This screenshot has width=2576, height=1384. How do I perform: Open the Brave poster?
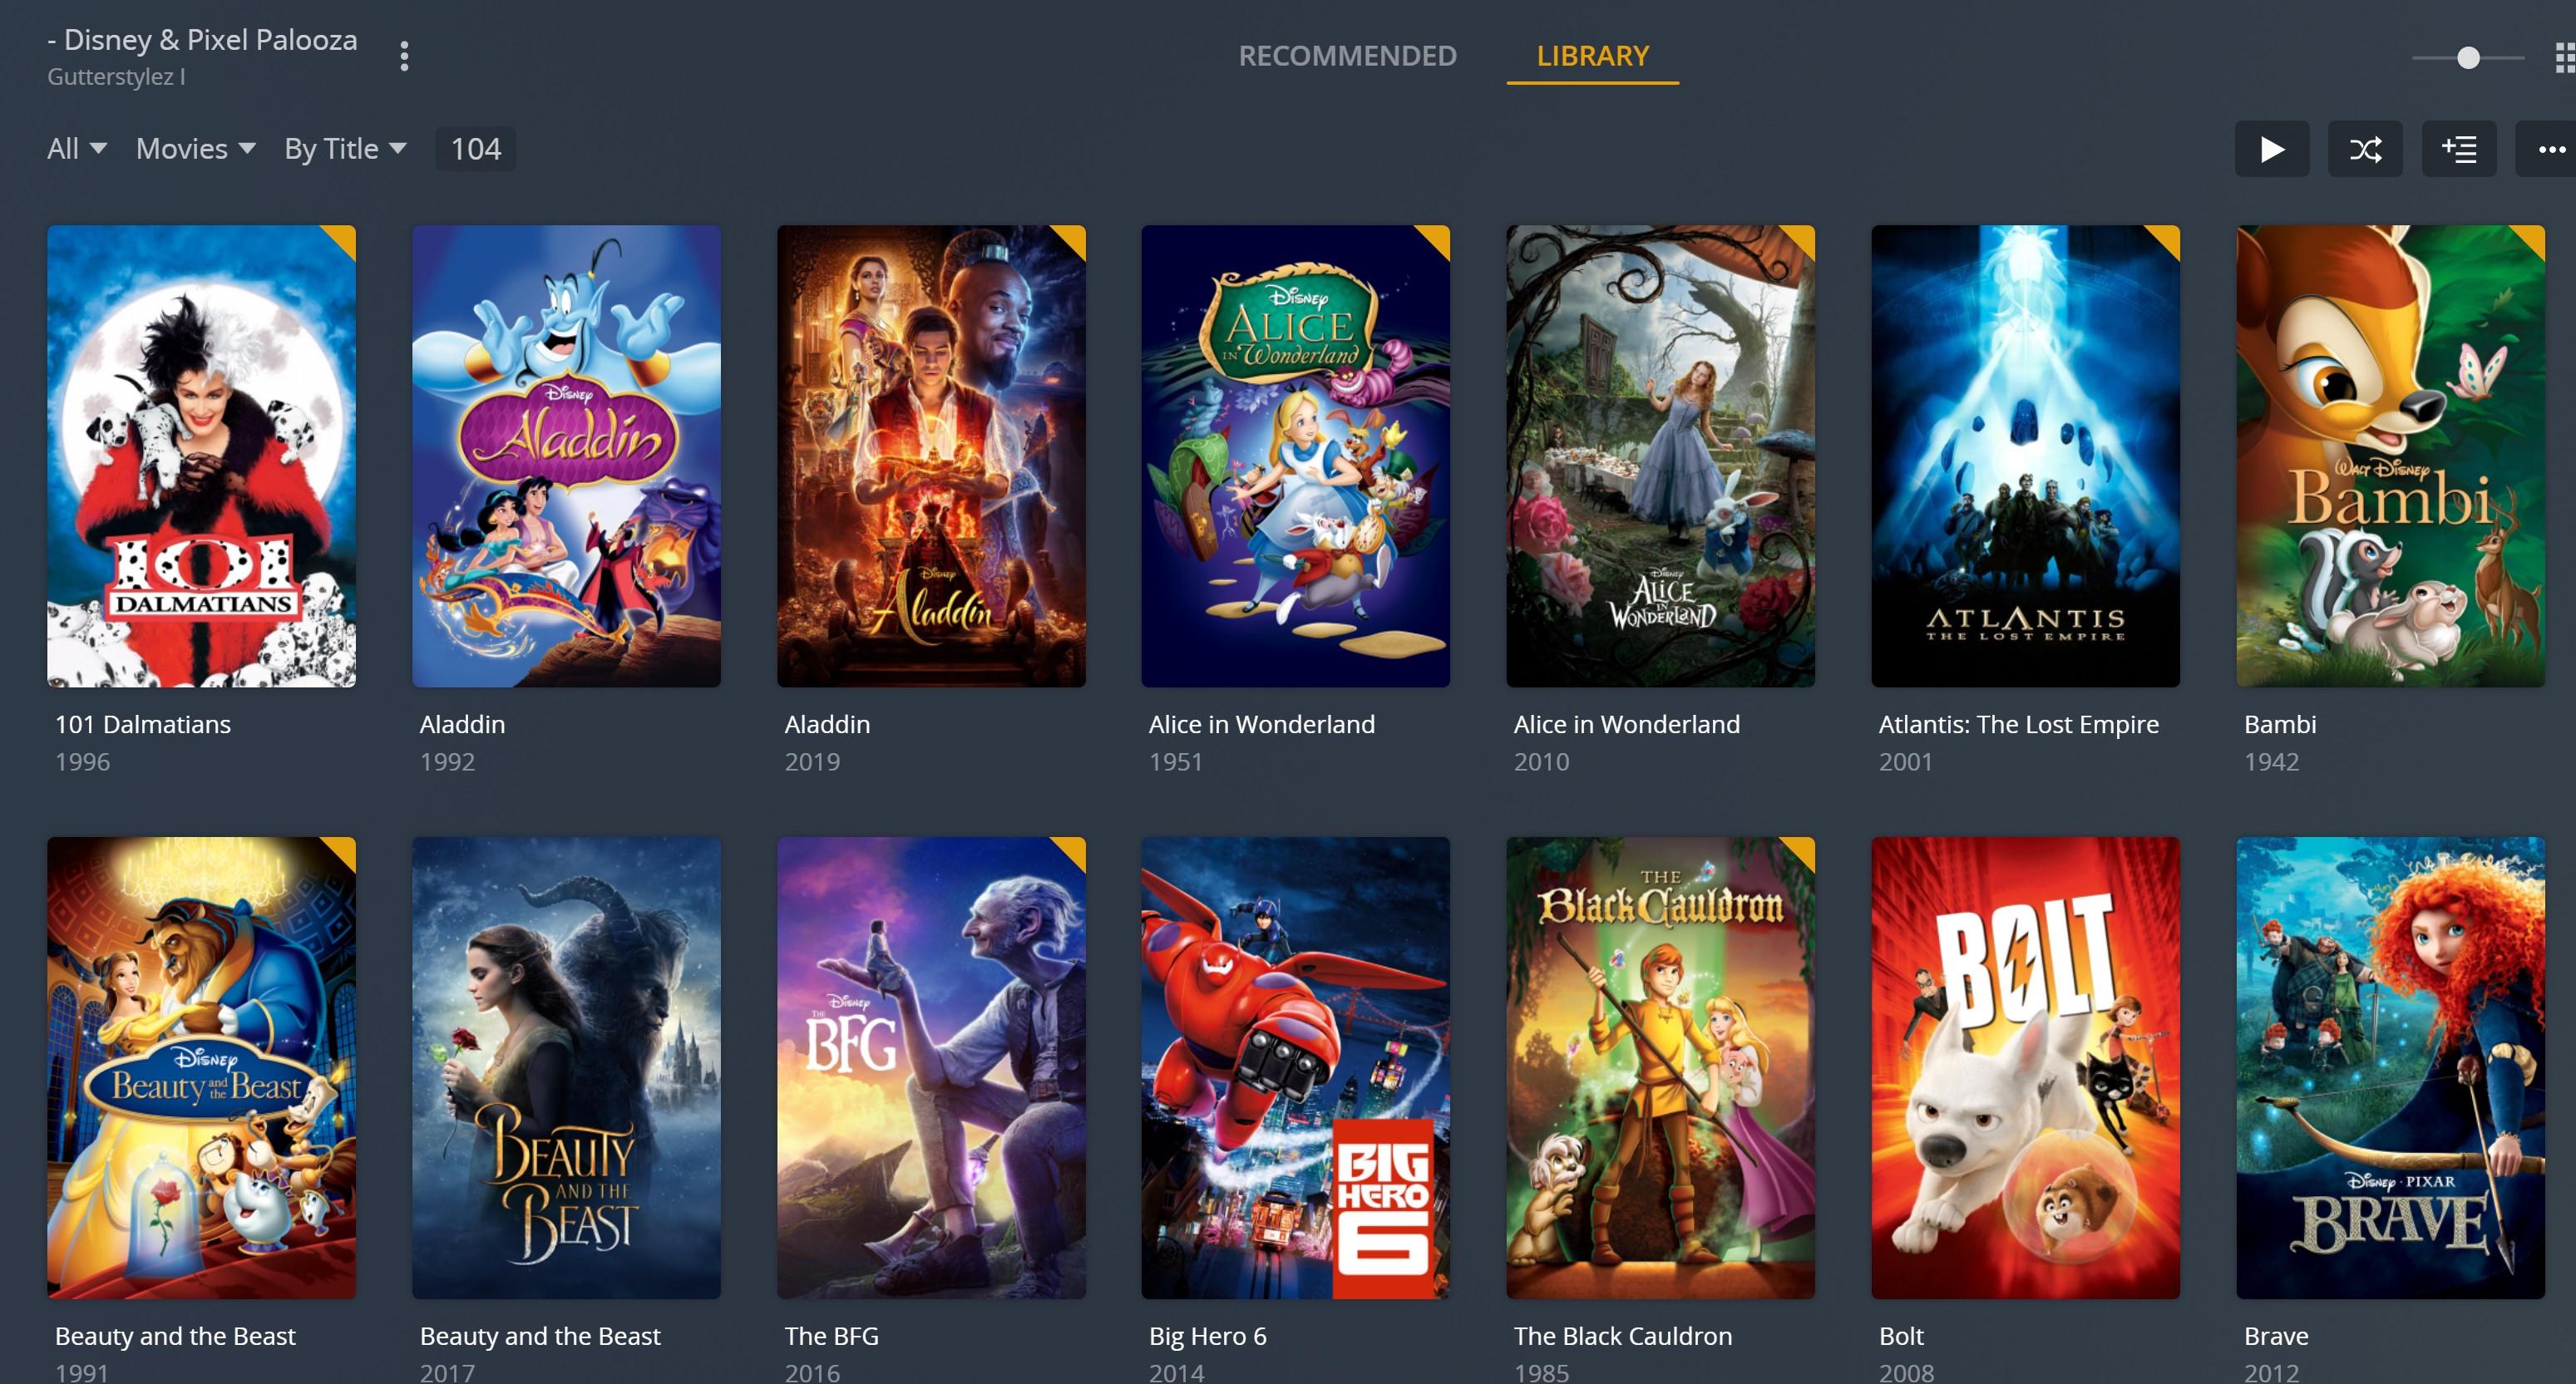2390,1068
